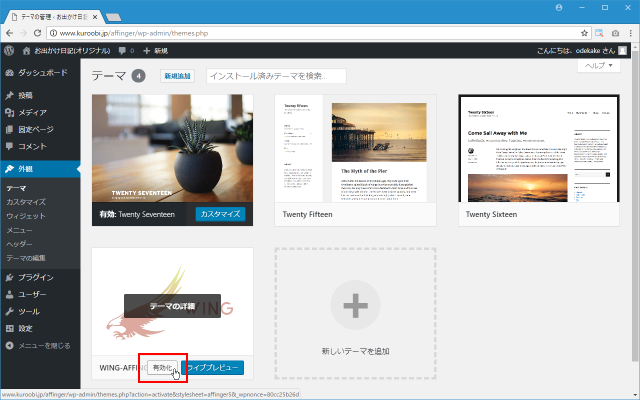The height and width of the screenshot is (400, 640).
Task: Open コメント menu in sidebar
Action: coord(40,146)
